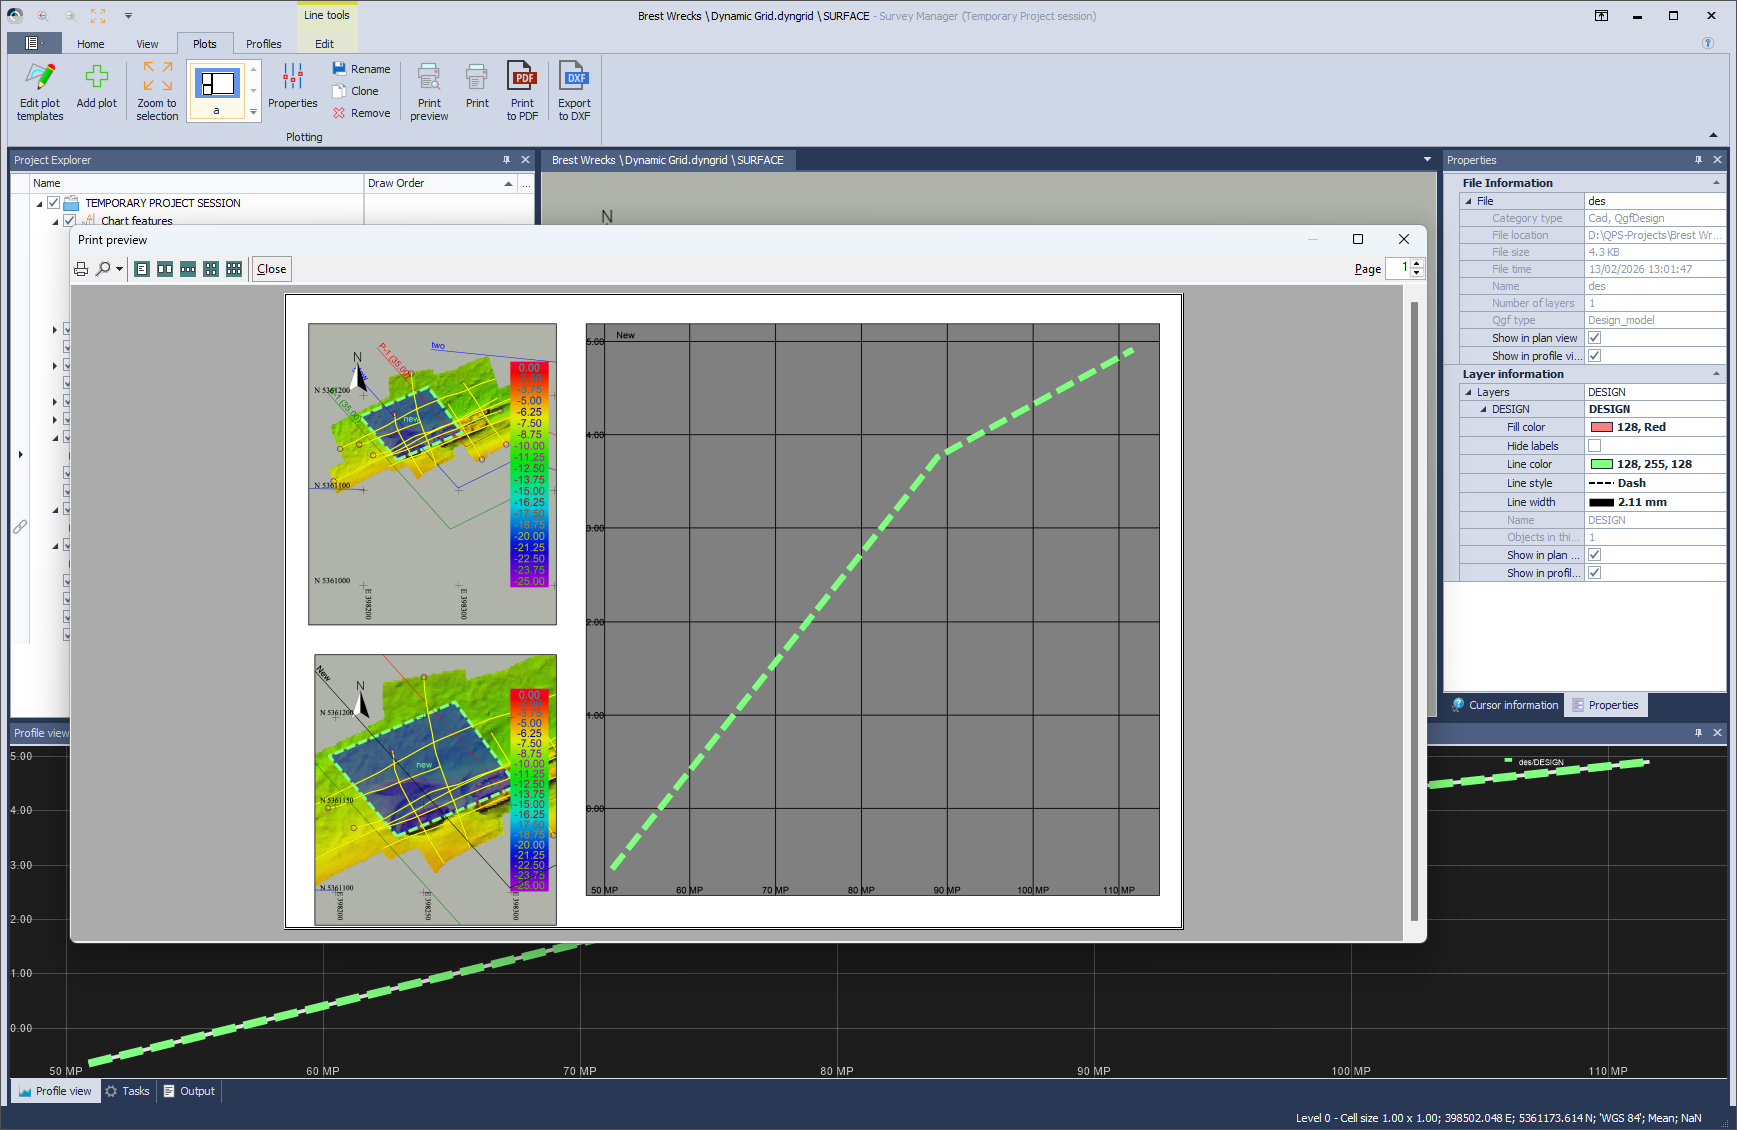The height and width of the screenshot is (1130, 1737).
Task: Switch to the Profiles ribbon tab
Action: [263, 44]
